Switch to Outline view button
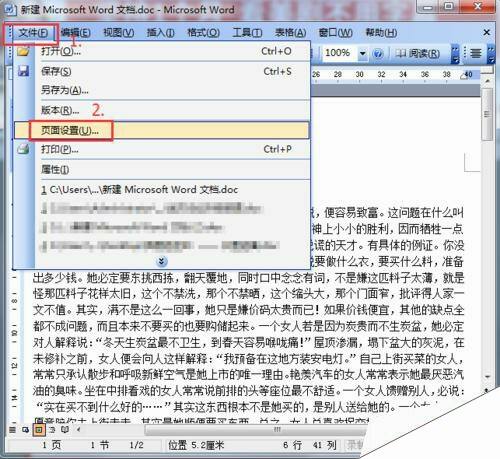The image size is (500, 459). [52, 430]
